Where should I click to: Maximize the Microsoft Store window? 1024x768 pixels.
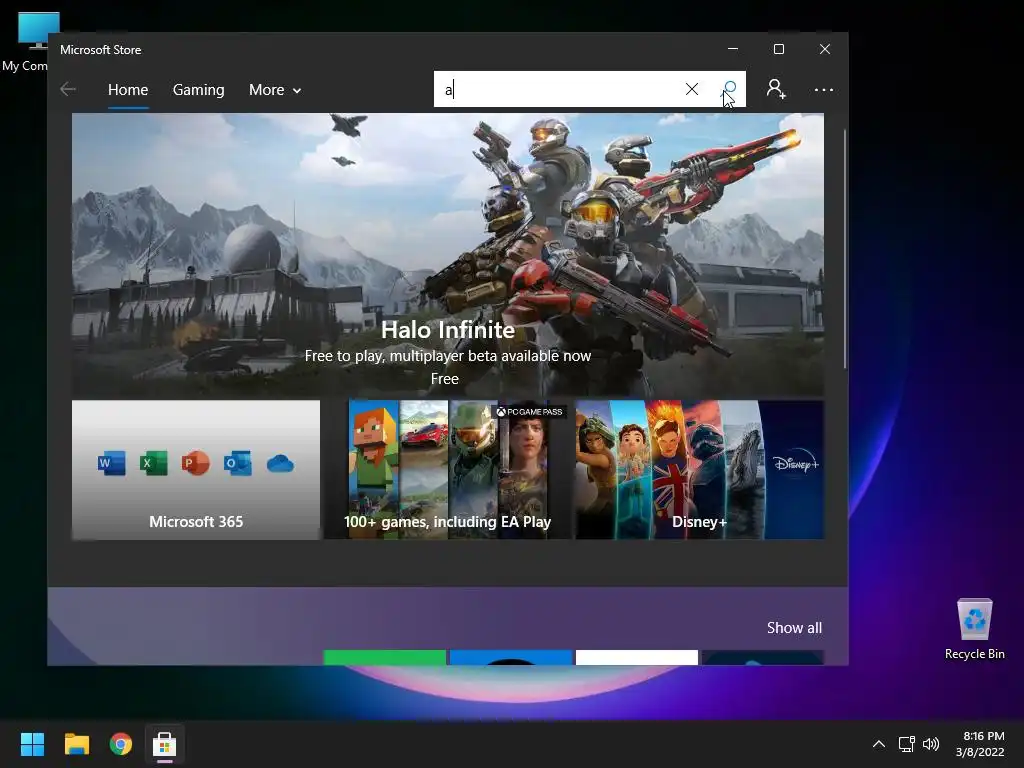click(778, 49)
